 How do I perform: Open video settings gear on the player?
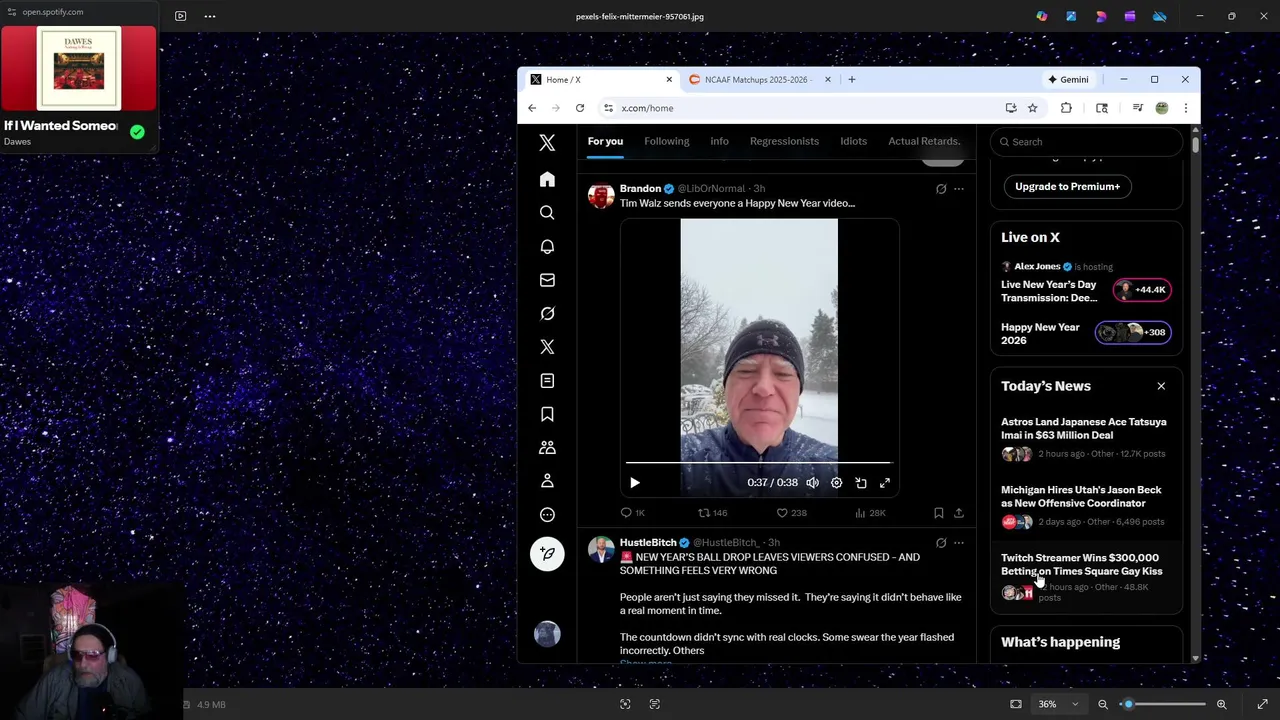point(837,483)
